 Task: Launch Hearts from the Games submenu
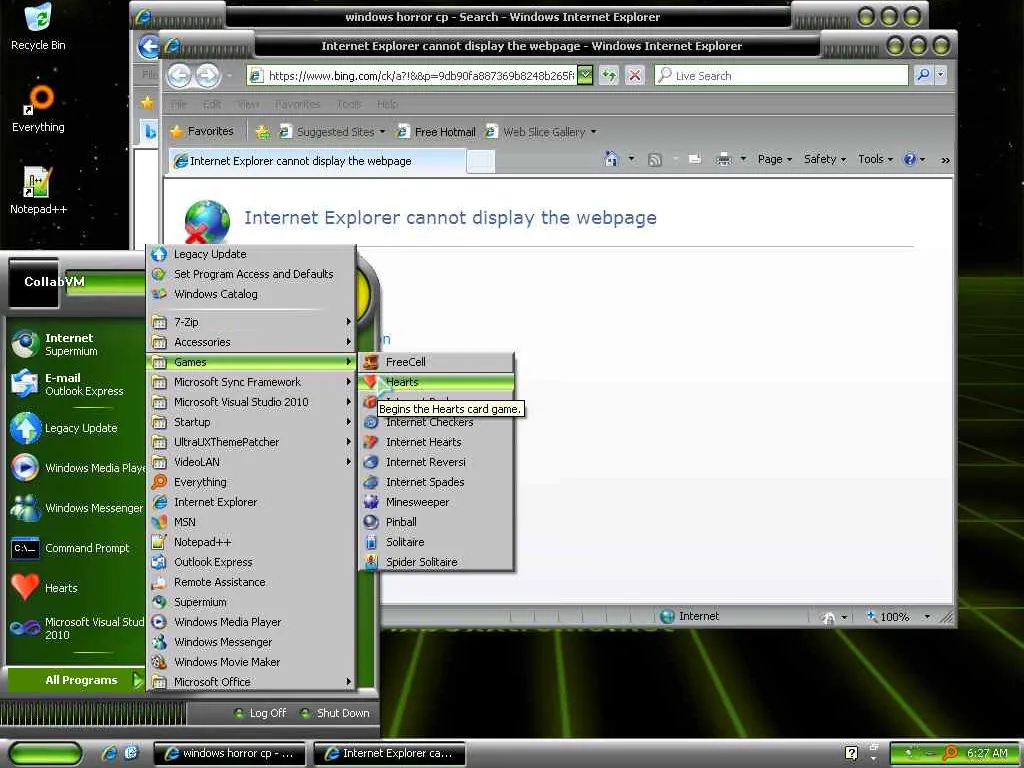coord(436,382)
